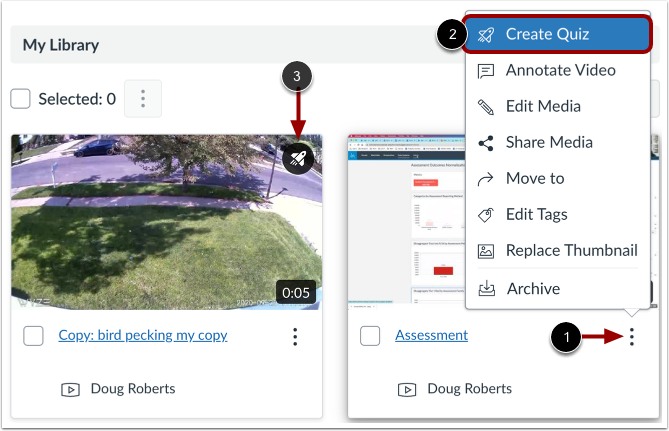Select Replace Thumbnail in the menu
Viewport: 669px width, 431px height.
pos(557,250)
